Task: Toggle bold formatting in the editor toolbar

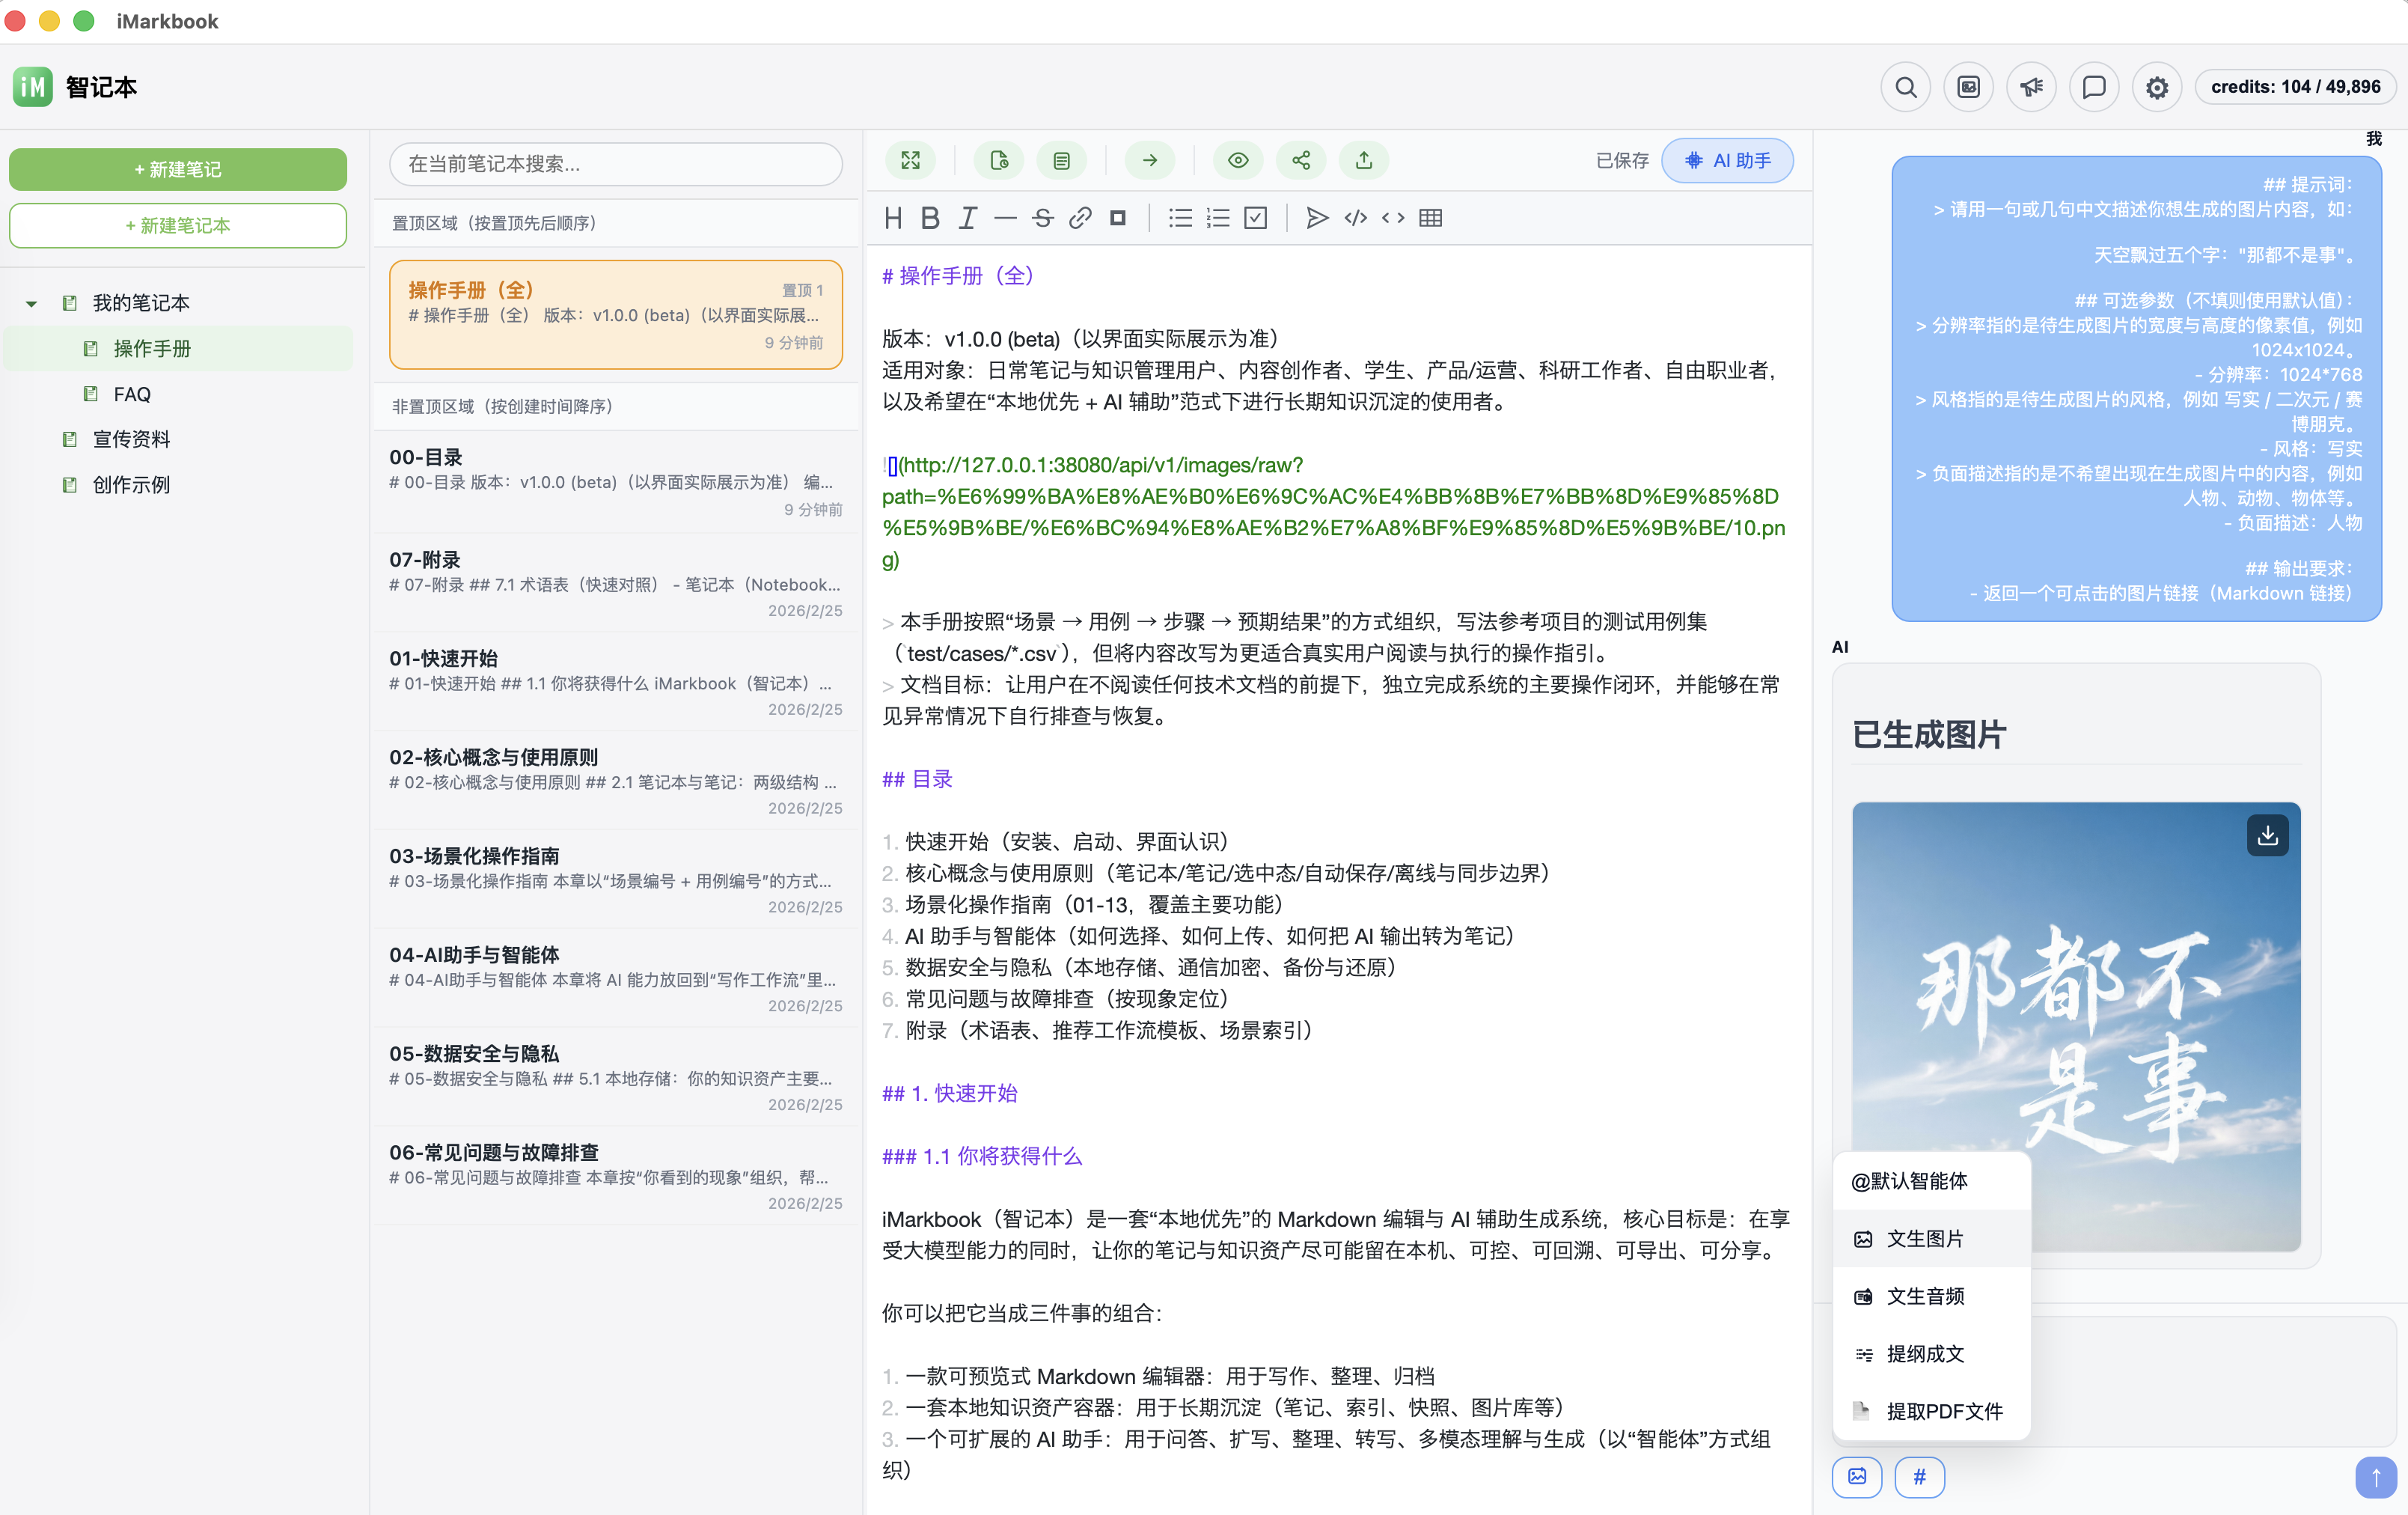Action: click(930, 218)
